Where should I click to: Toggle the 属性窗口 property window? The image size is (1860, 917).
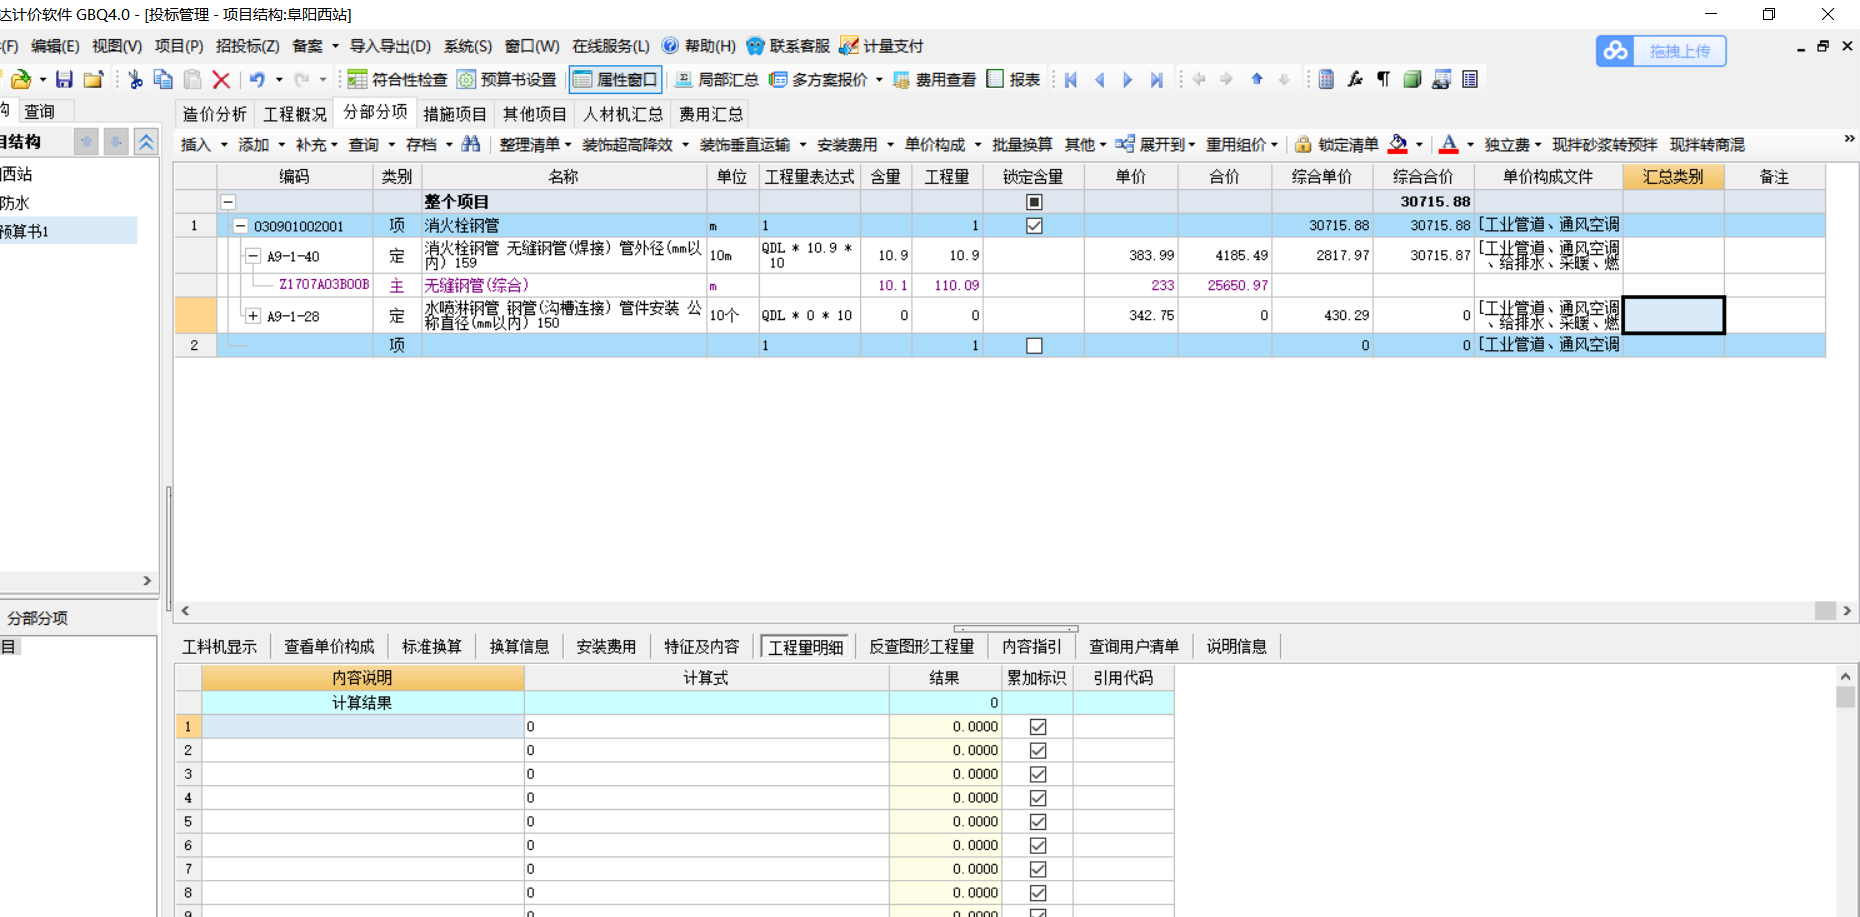(616, 80)
